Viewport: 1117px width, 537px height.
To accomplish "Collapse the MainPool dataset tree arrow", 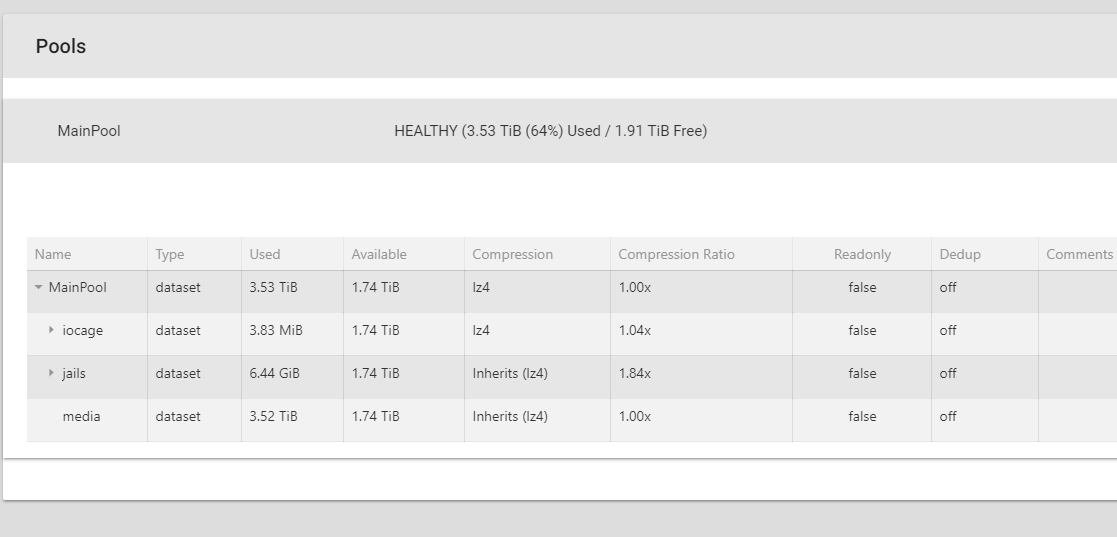I will click(38, 288).
